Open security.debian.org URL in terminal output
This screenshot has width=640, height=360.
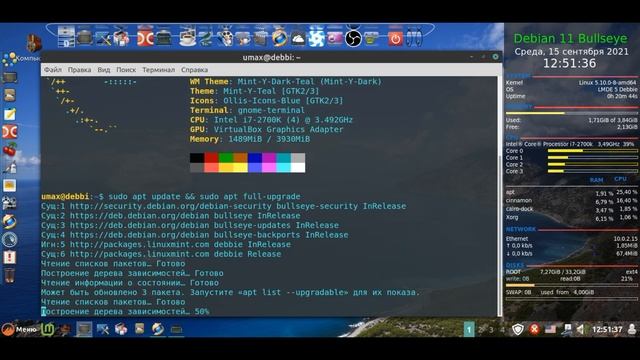click(x=170, y=206)
